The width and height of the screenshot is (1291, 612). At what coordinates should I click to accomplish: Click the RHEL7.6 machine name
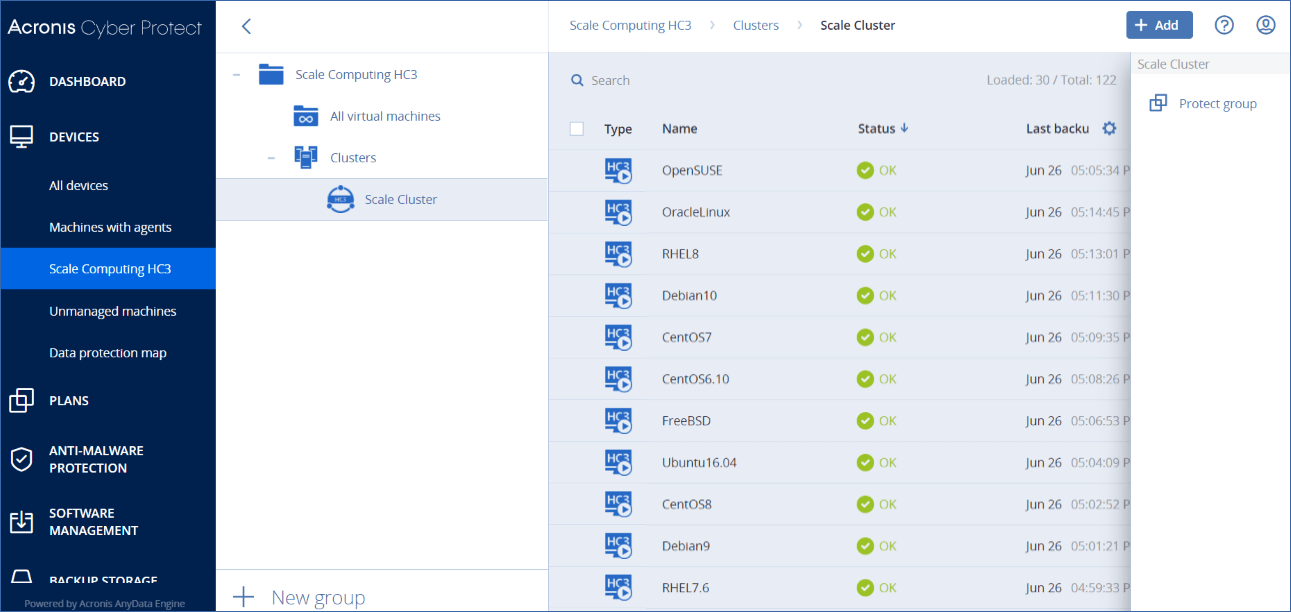(685, 588)
